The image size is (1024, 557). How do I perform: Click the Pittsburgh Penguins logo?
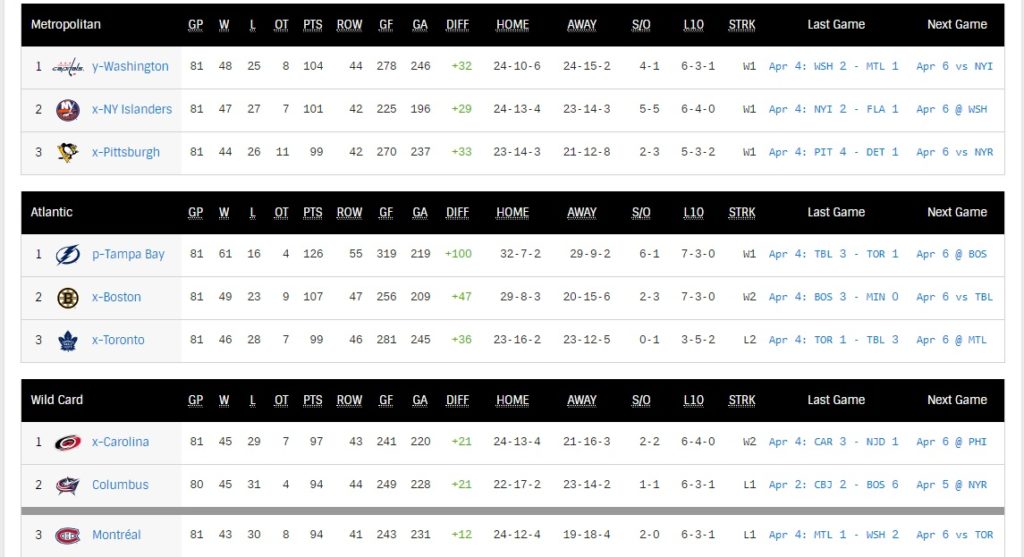point(68,153)
